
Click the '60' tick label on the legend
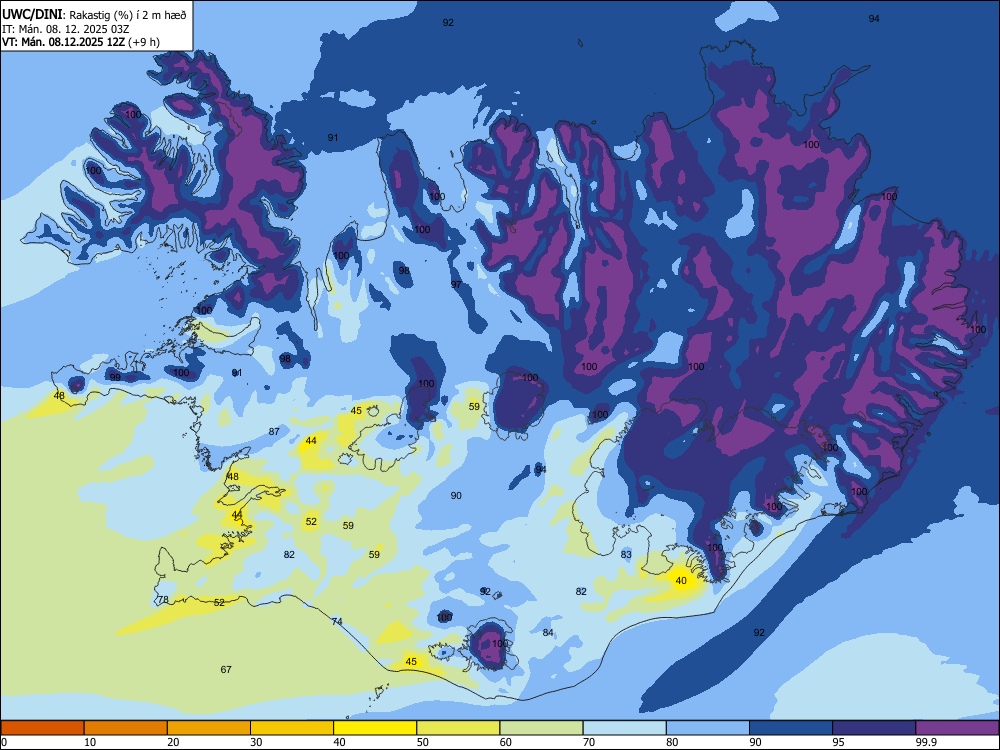pos(506,742)
